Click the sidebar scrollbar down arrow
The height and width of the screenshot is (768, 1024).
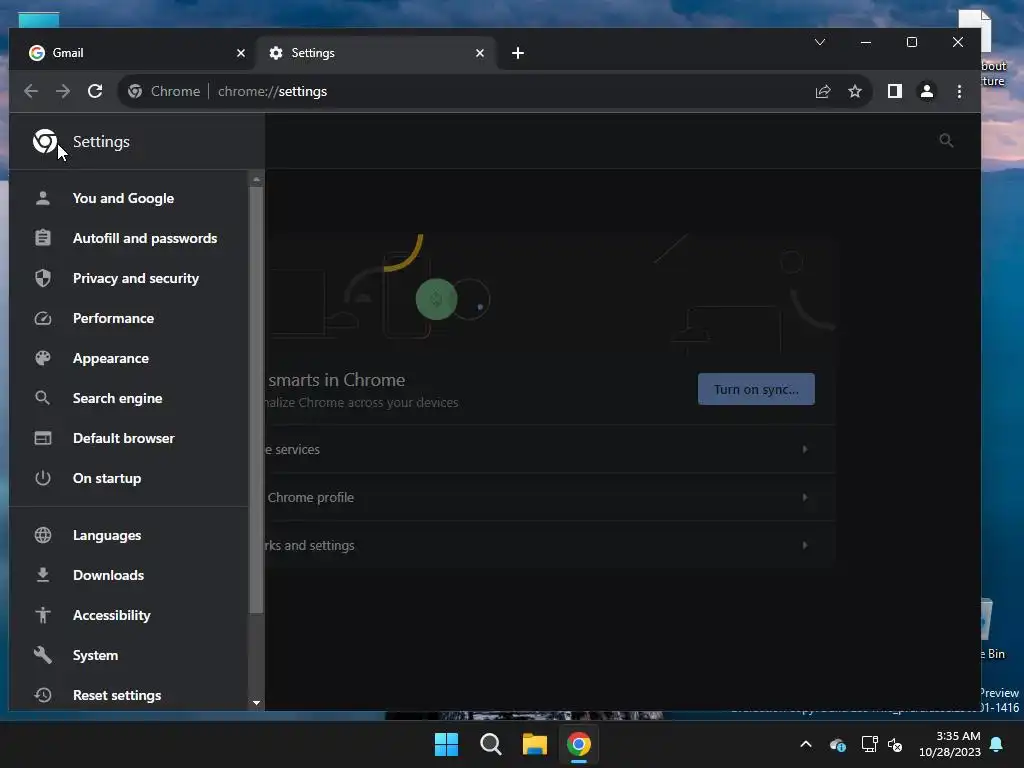[257, 703]
